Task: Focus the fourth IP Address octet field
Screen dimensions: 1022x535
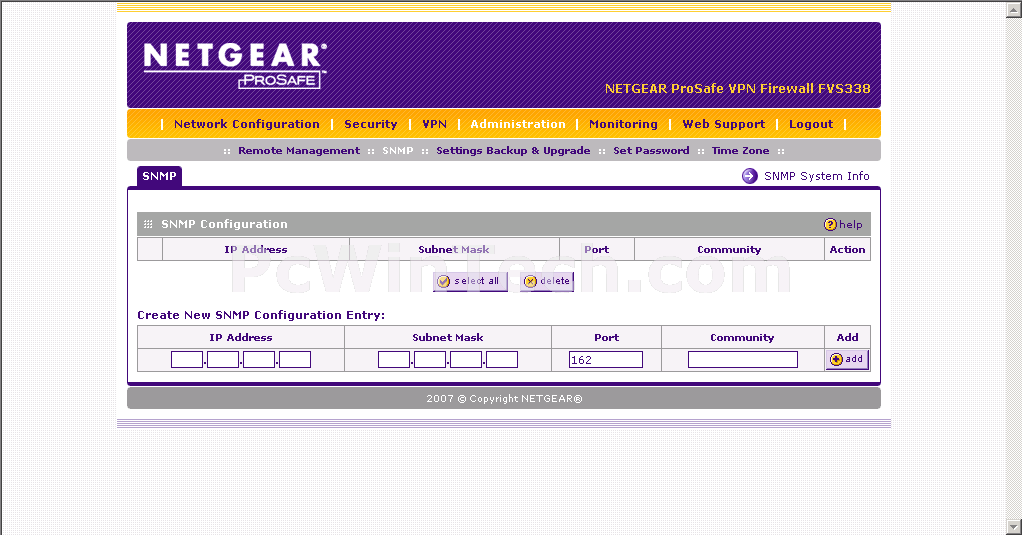Action: click(295, 360)
